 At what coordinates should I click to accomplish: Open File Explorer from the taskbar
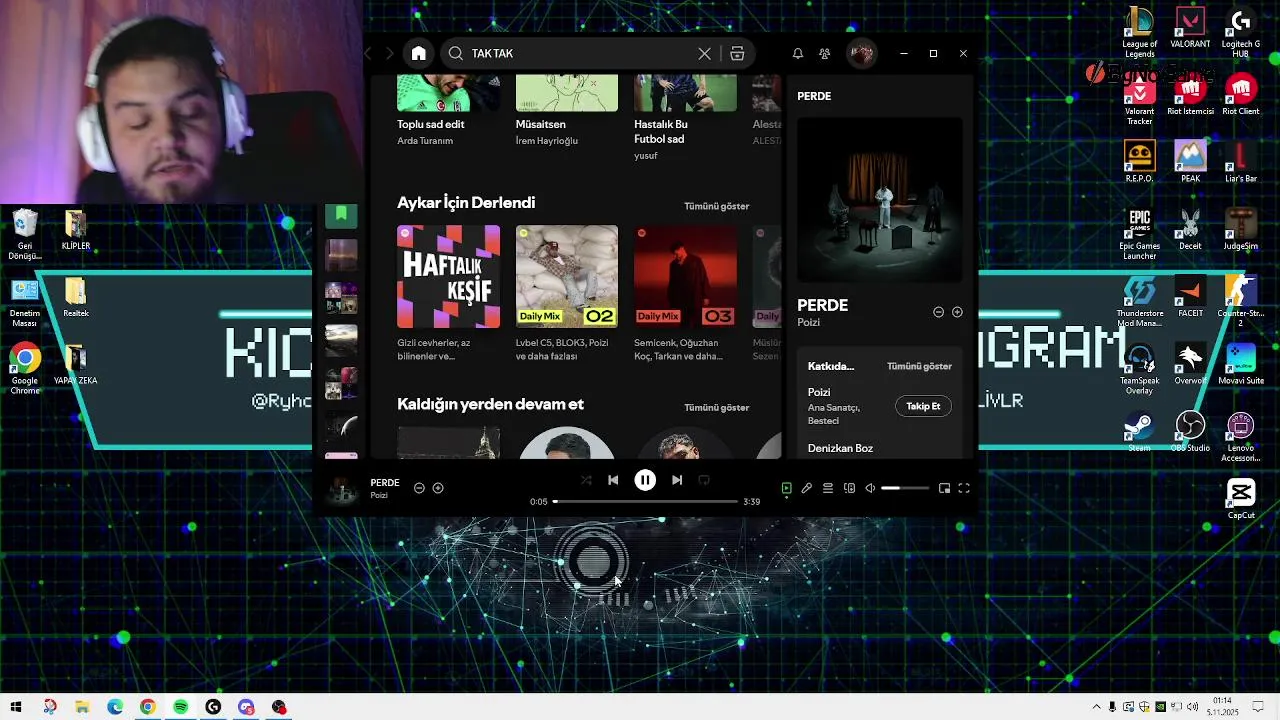pos(82,707)
